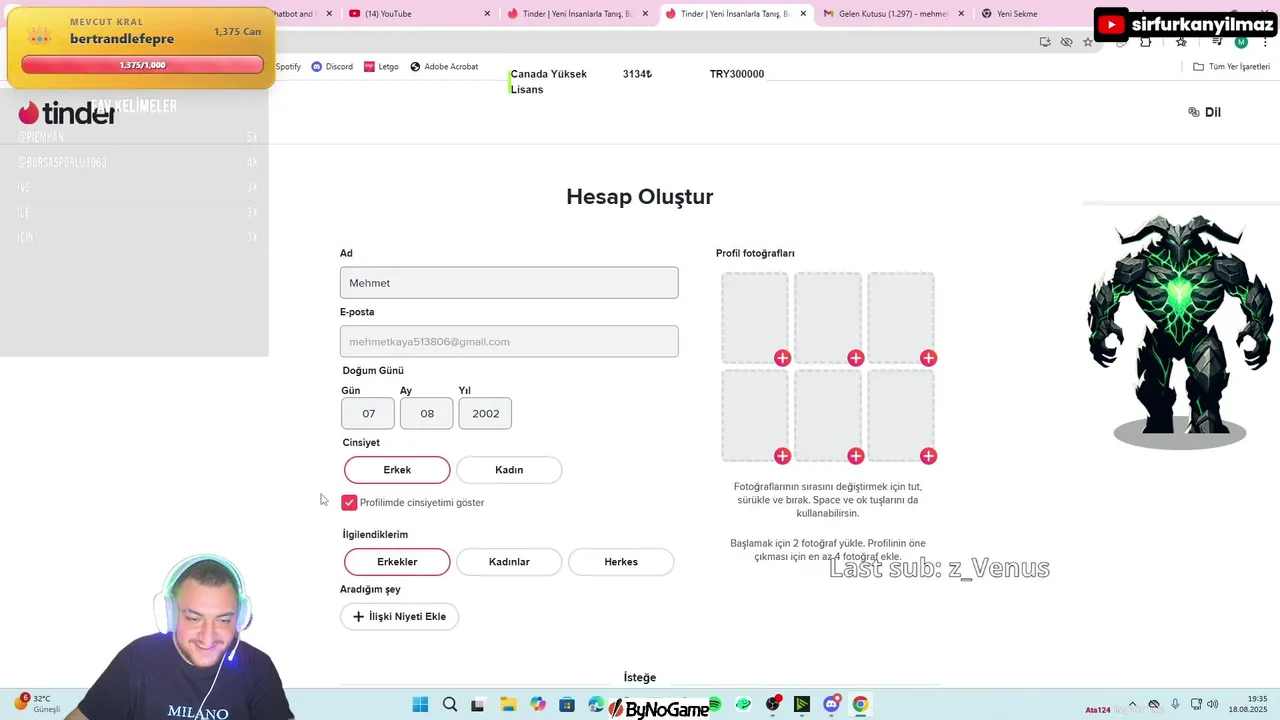The width and height of the screenshot is (1280, 720).
Task: Click the Yıl year field
Action: point(485,414)
